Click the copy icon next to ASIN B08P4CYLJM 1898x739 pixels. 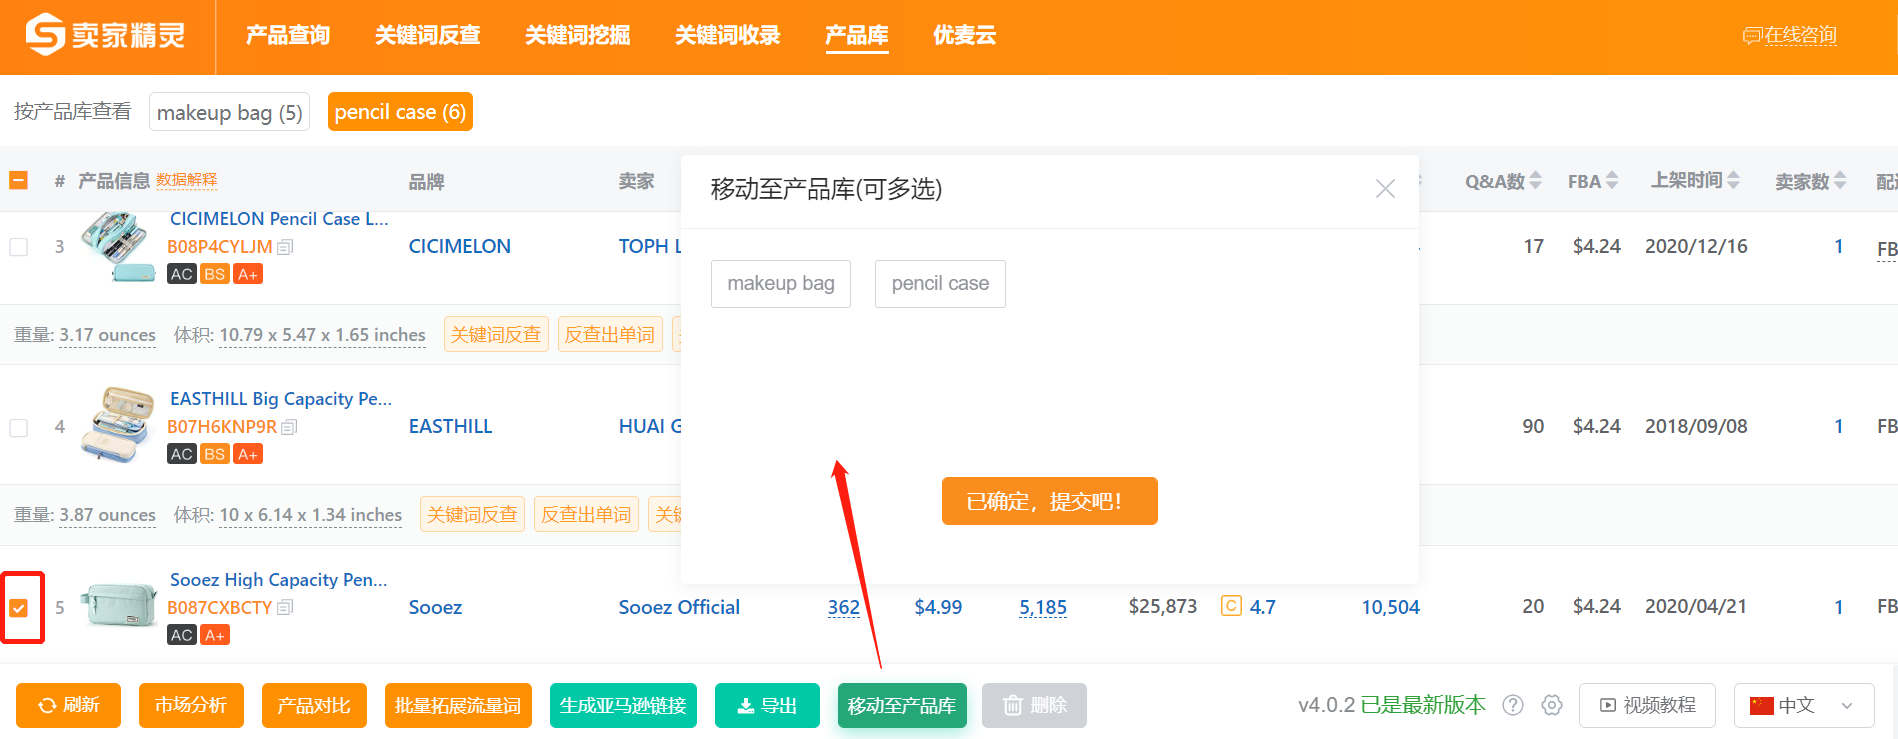pos(285,247)
